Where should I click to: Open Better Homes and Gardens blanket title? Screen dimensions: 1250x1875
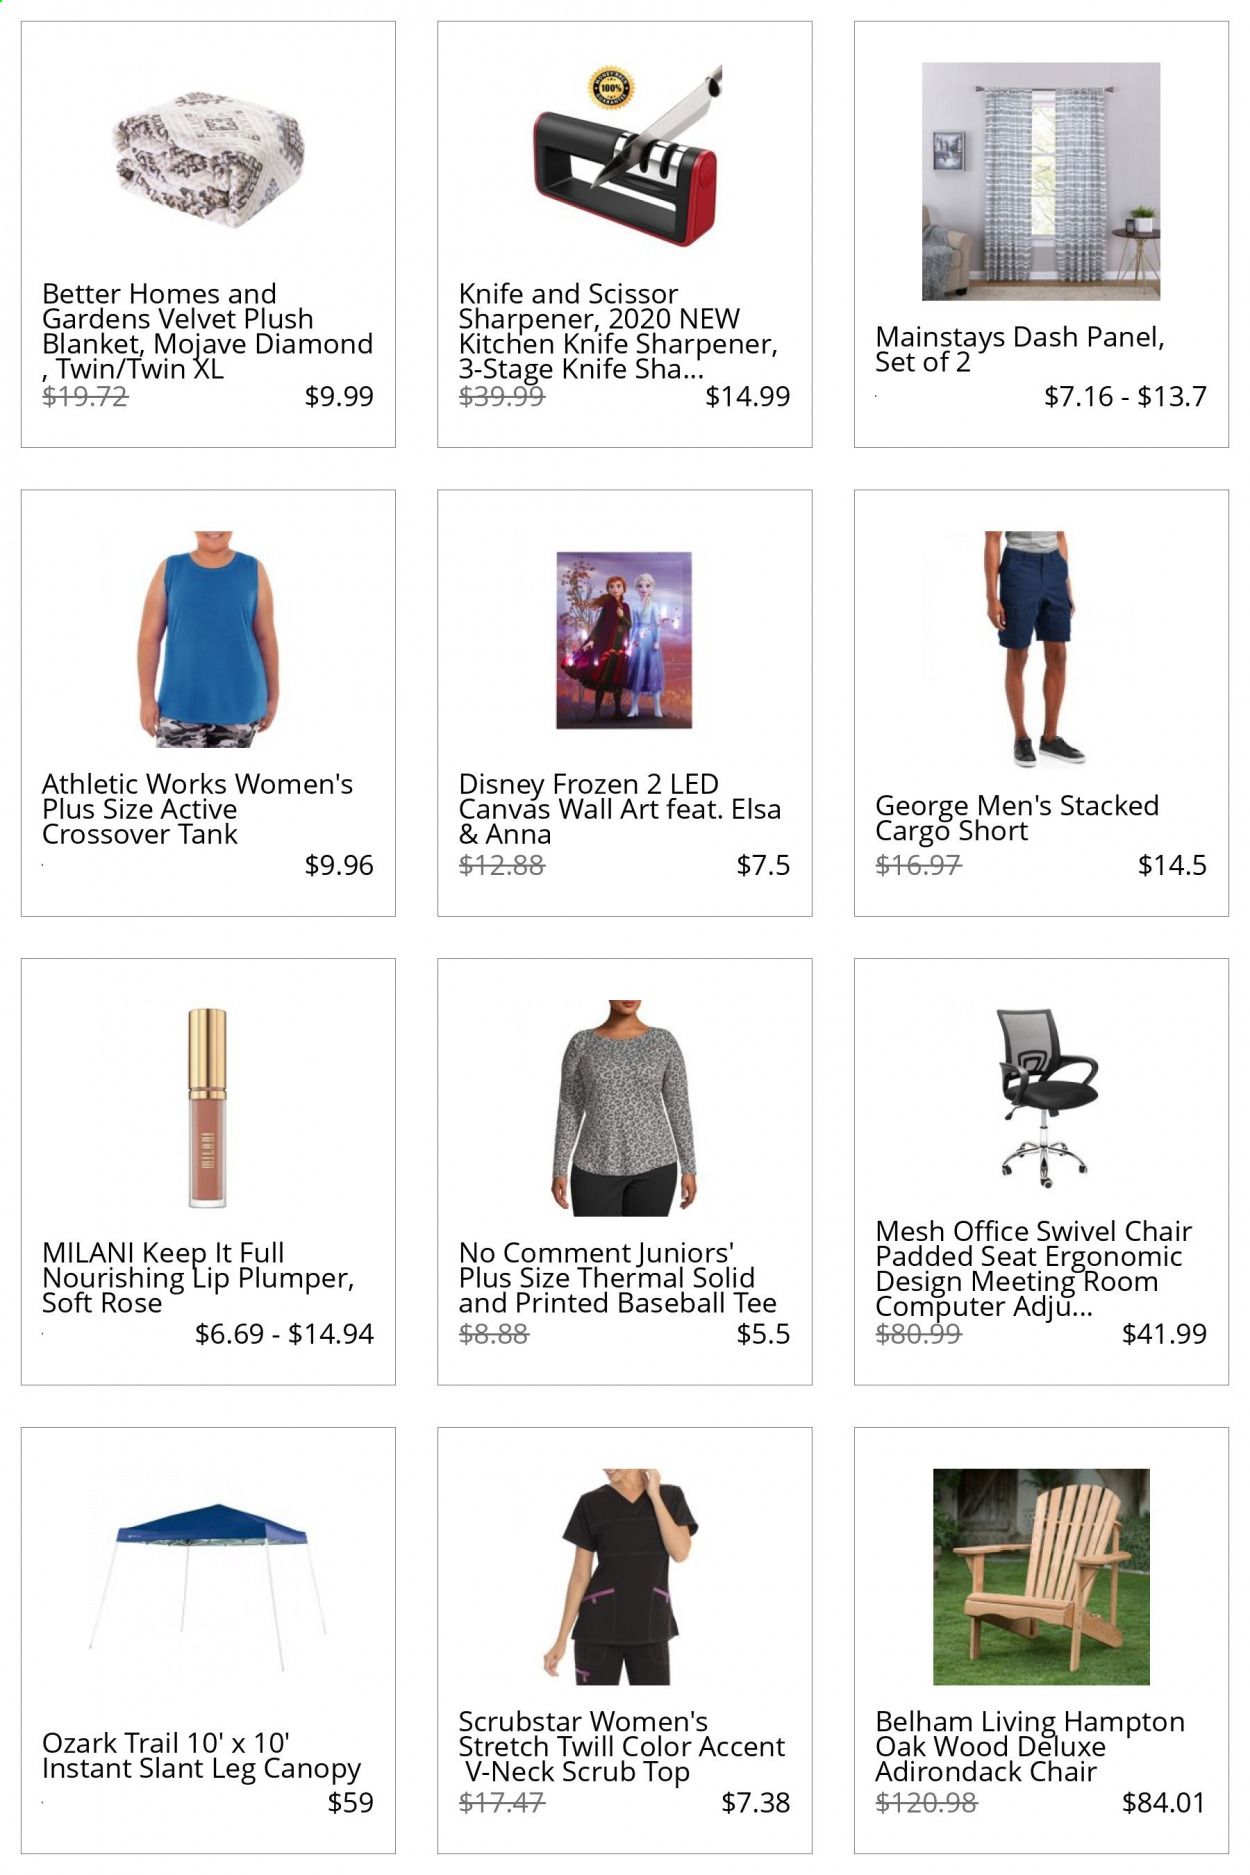(x=207, y=331)
